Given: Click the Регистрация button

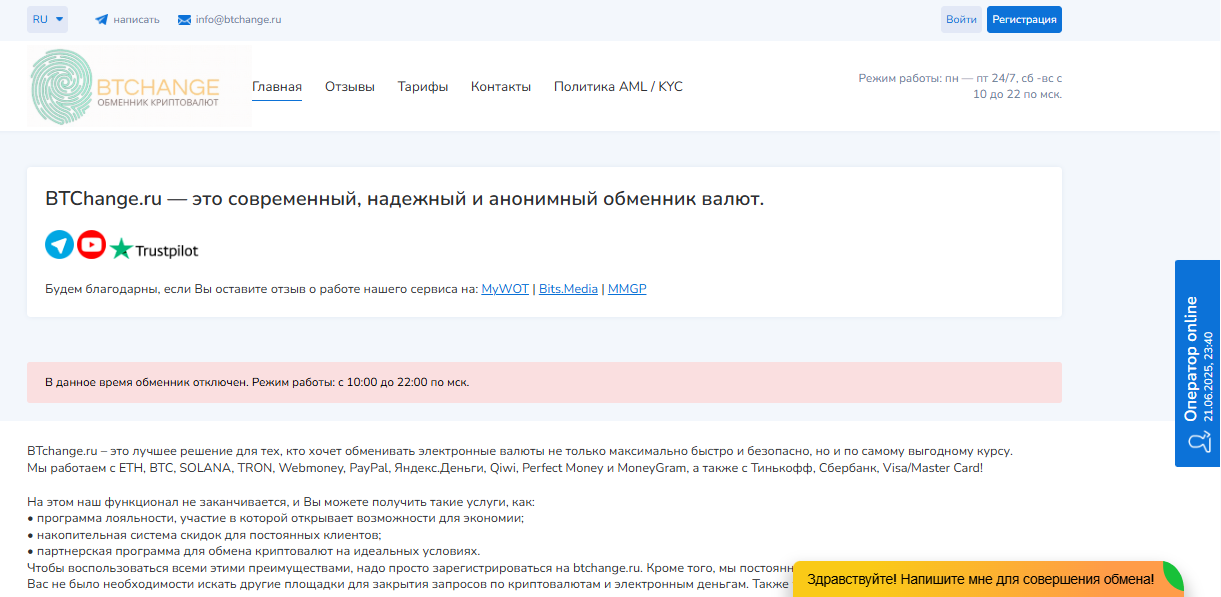Looking at the screenshot, I should pyautogui.click(x=1024, y=19).
